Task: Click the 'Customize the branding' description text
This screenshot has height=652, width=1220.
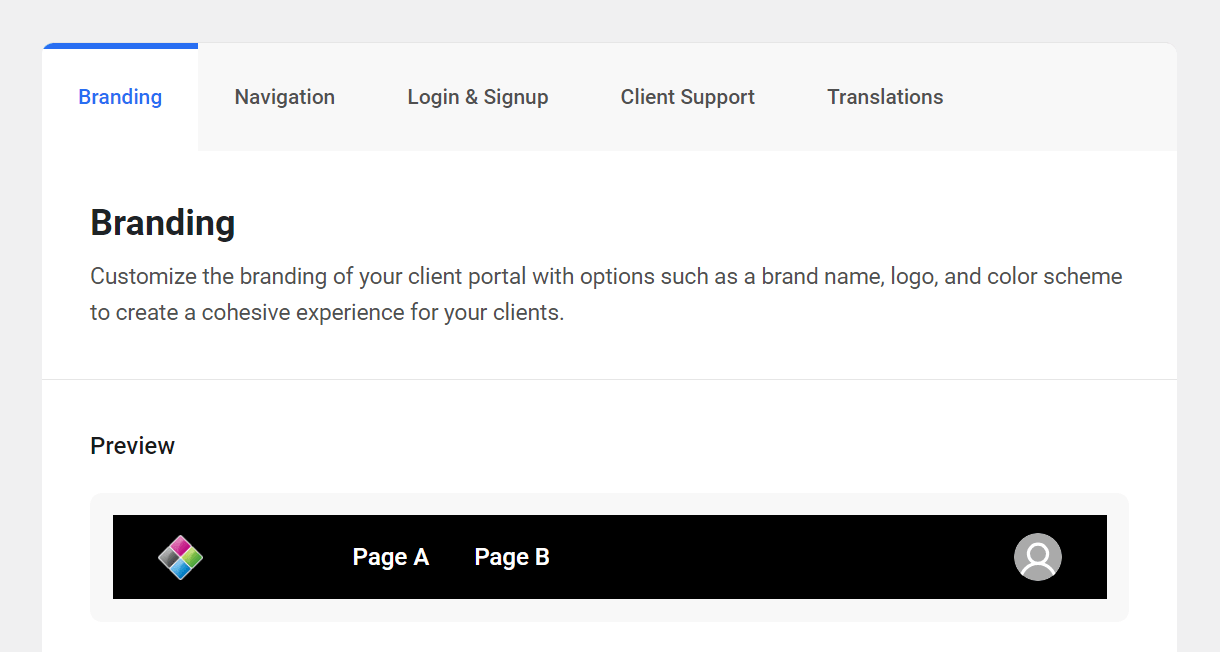Action: pos(606,294)
